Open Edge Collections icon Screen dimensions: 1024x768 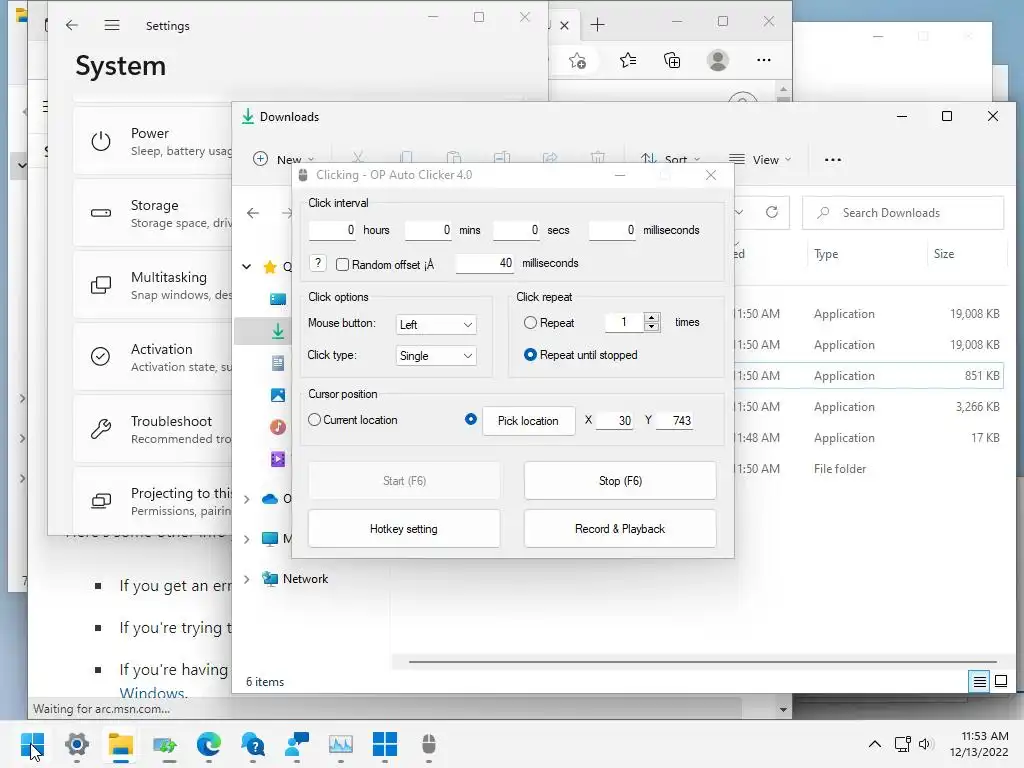tap(672, 60)
